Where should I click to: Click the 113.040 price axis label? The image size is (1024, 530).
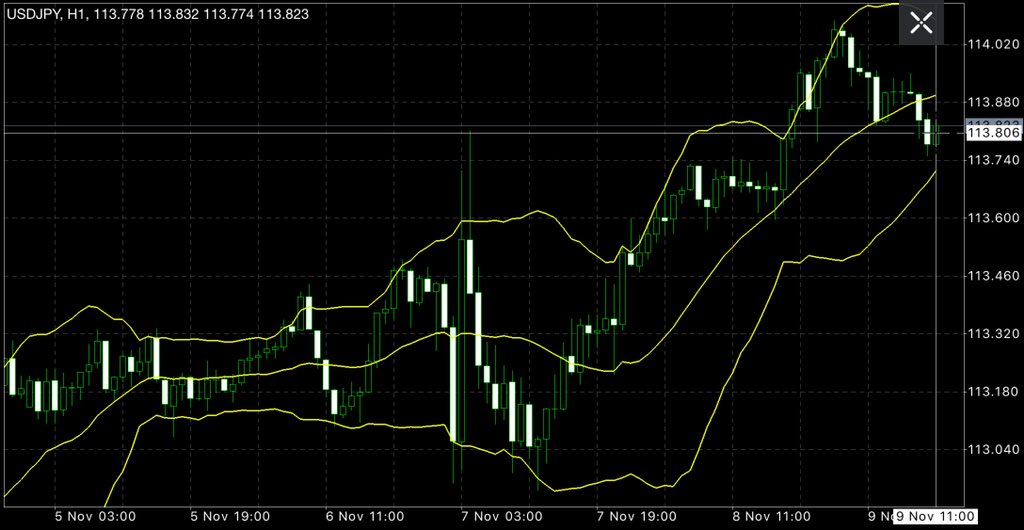tap(992, 450)
